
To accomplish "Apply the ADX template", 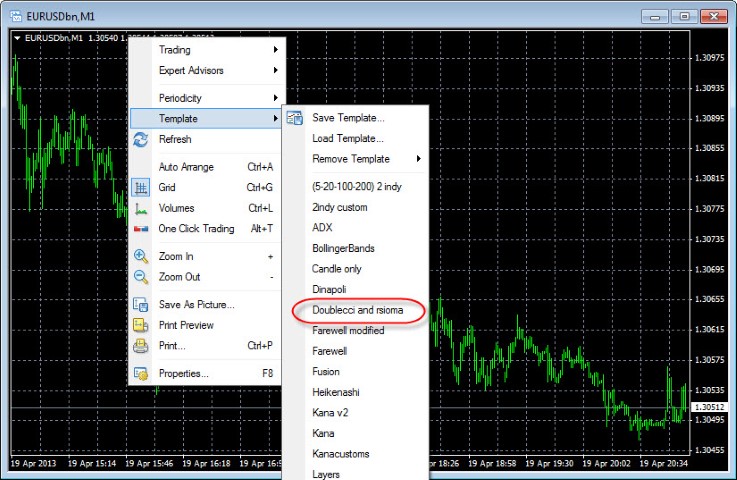I will pyautogui.click(x=355, y=228).
